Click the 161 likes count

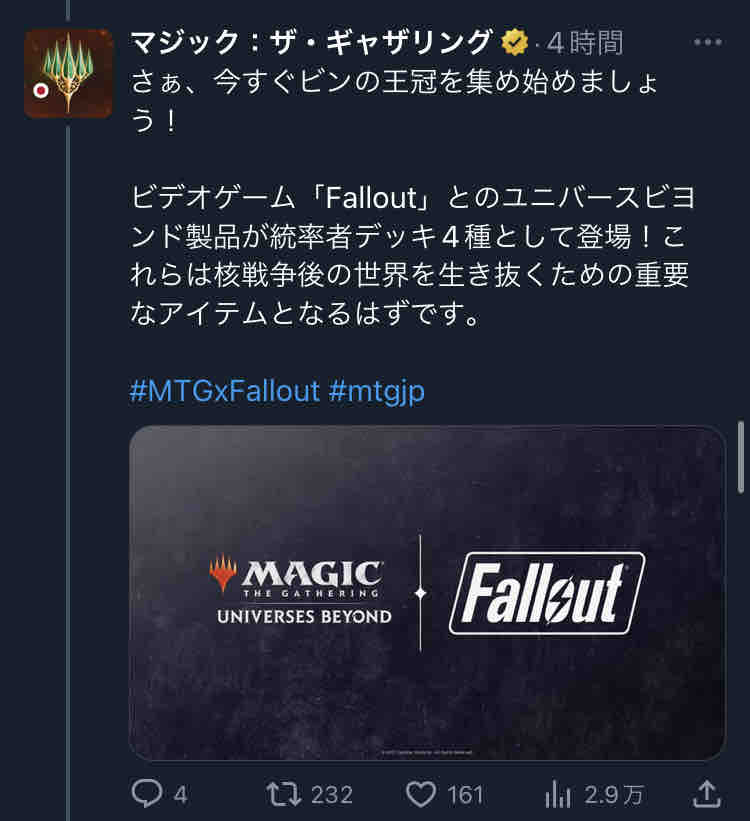(465, 795)
